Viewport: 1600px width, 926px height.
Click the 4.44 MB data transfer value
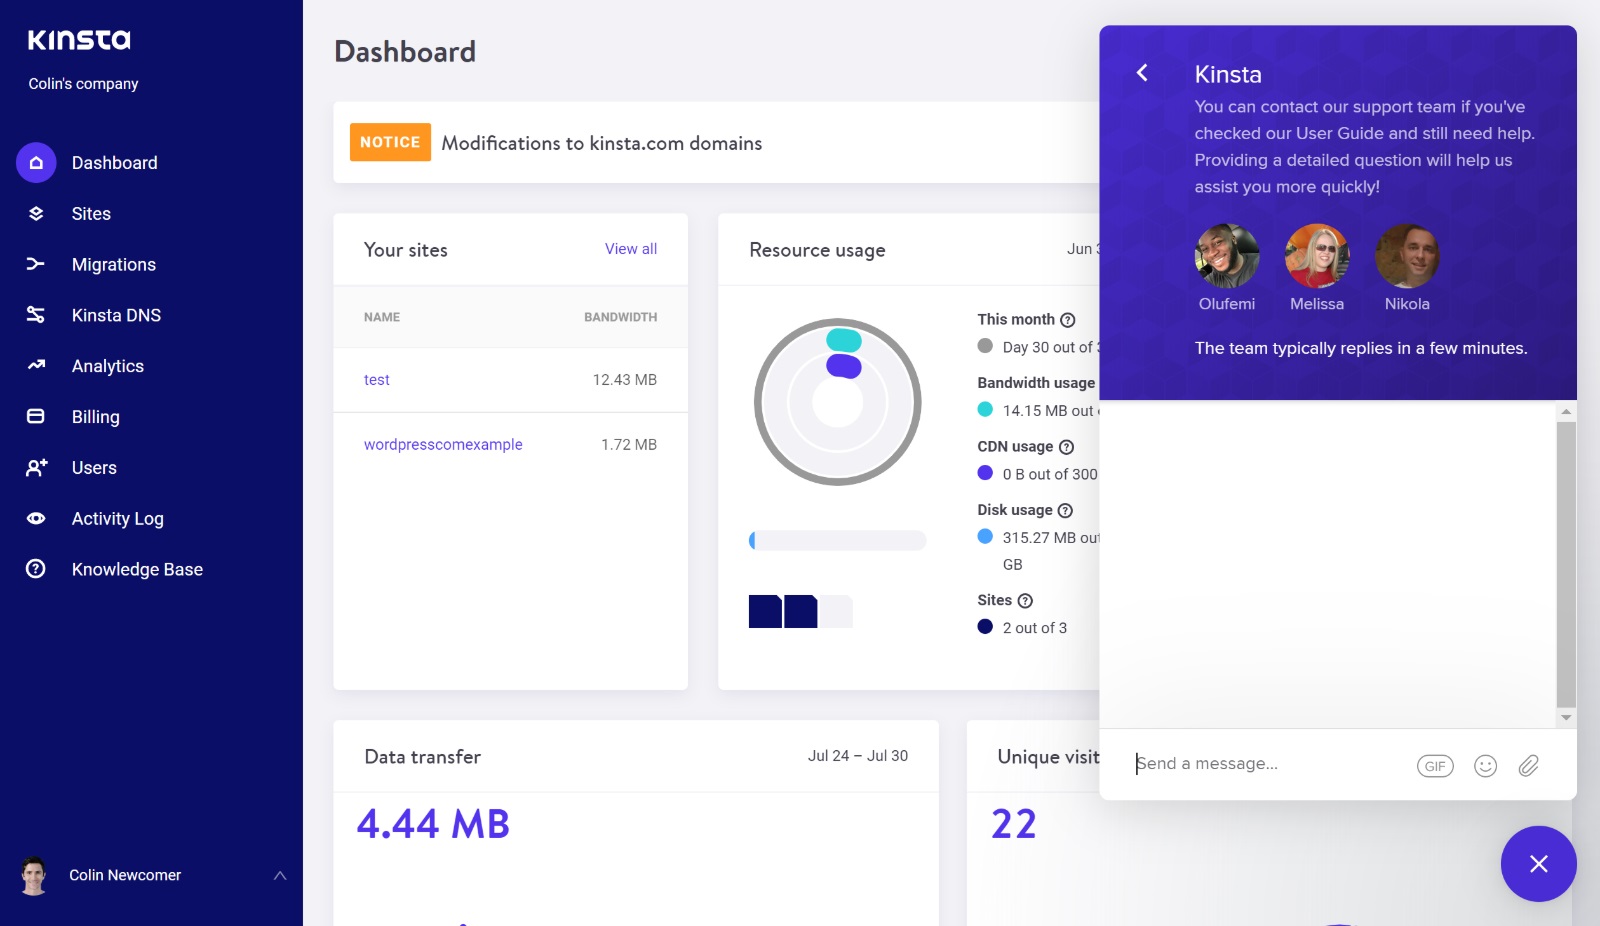433,824
